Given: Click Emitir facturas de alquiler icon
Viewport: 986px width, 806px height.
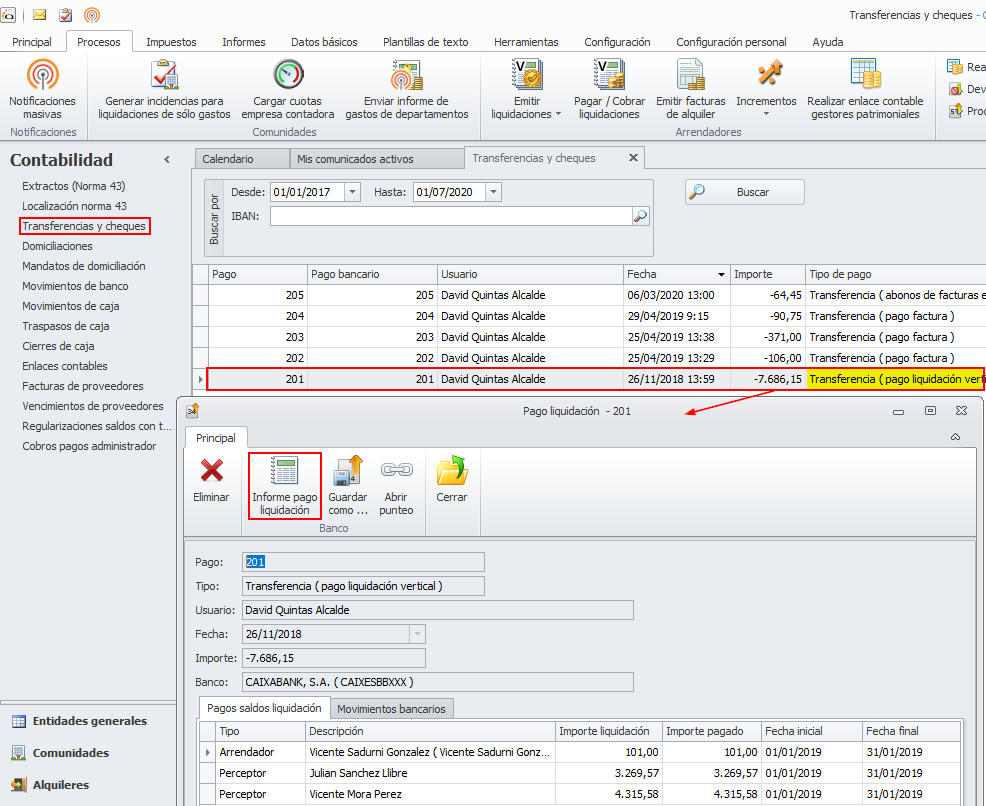Looking at the screenshot, I should pyautogui.click(x=691, y=76).
